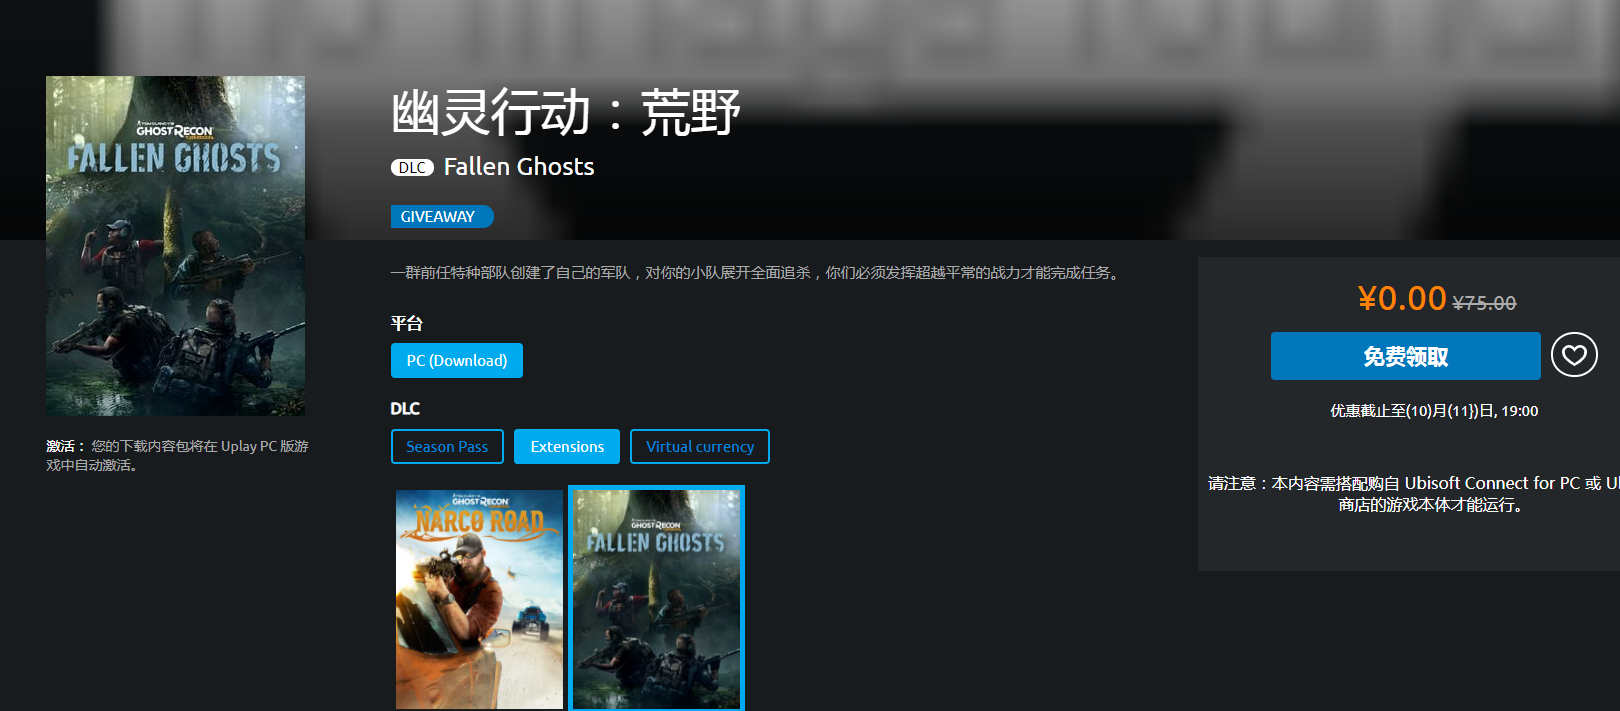Click the 激活 activation note under the cover
This screenshot has height=711, width=1620.
pyautogui.click(x=177, y=455)
